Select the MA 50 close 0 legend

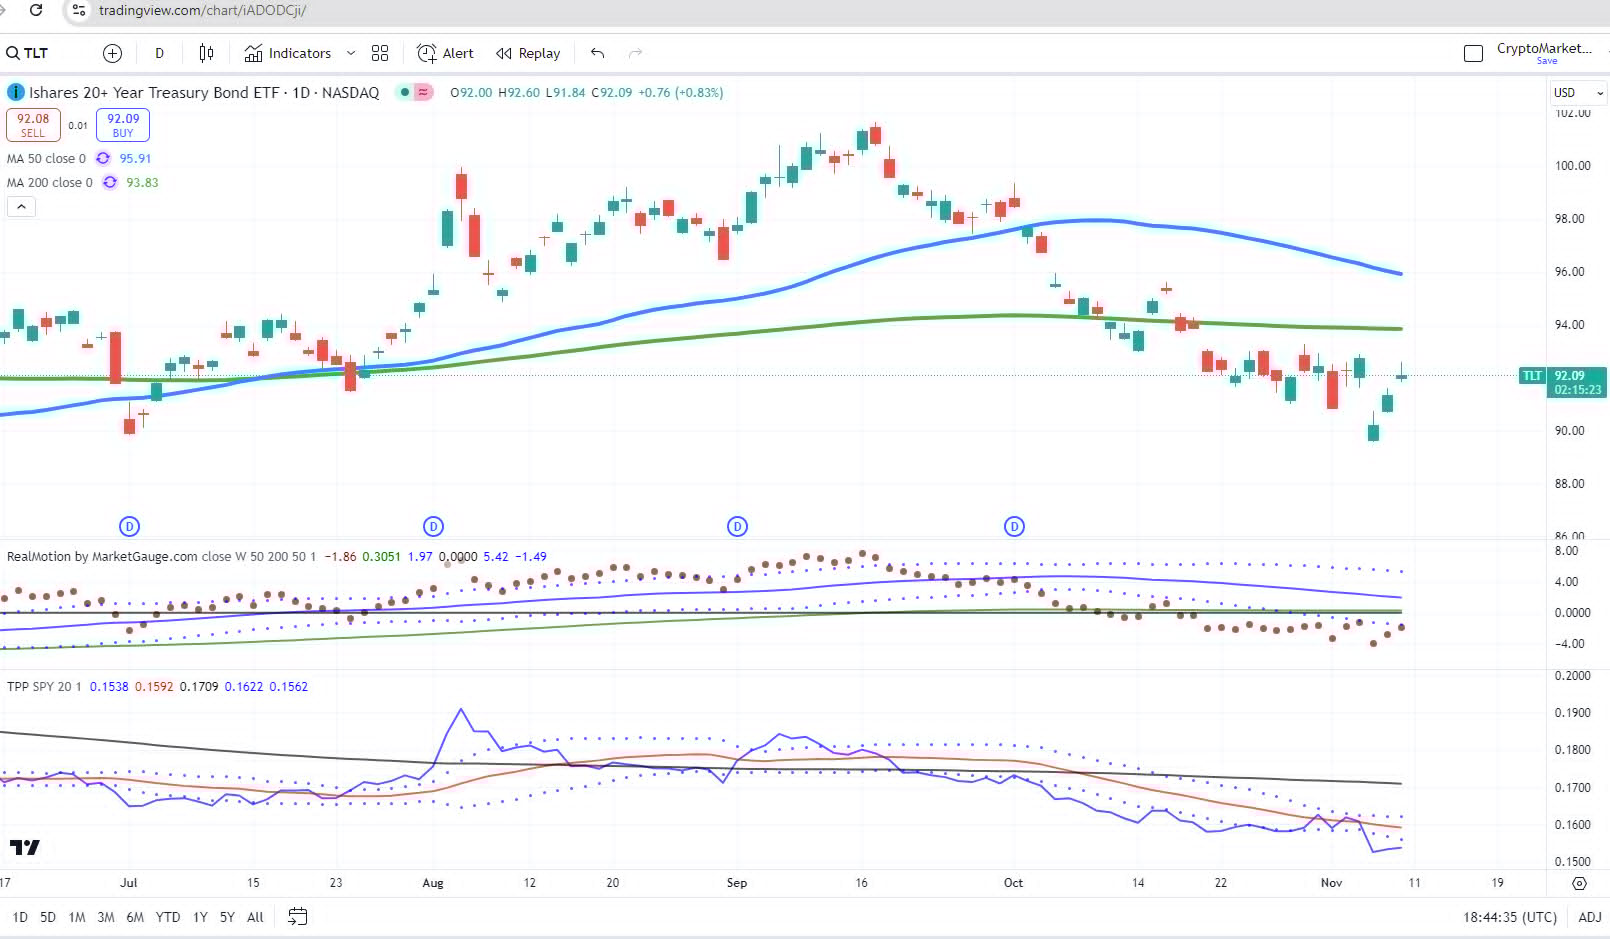point(46,158)
